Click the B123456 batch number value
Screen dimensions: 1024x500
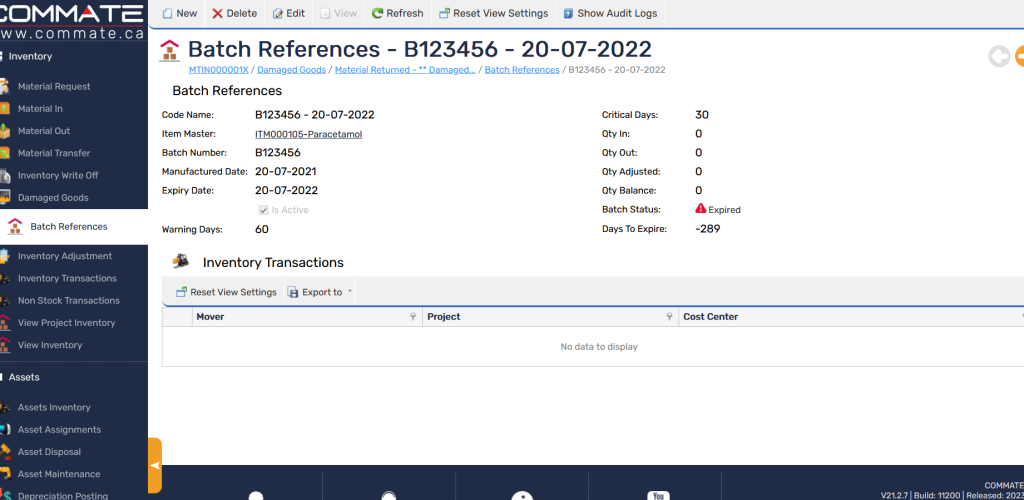278,153
